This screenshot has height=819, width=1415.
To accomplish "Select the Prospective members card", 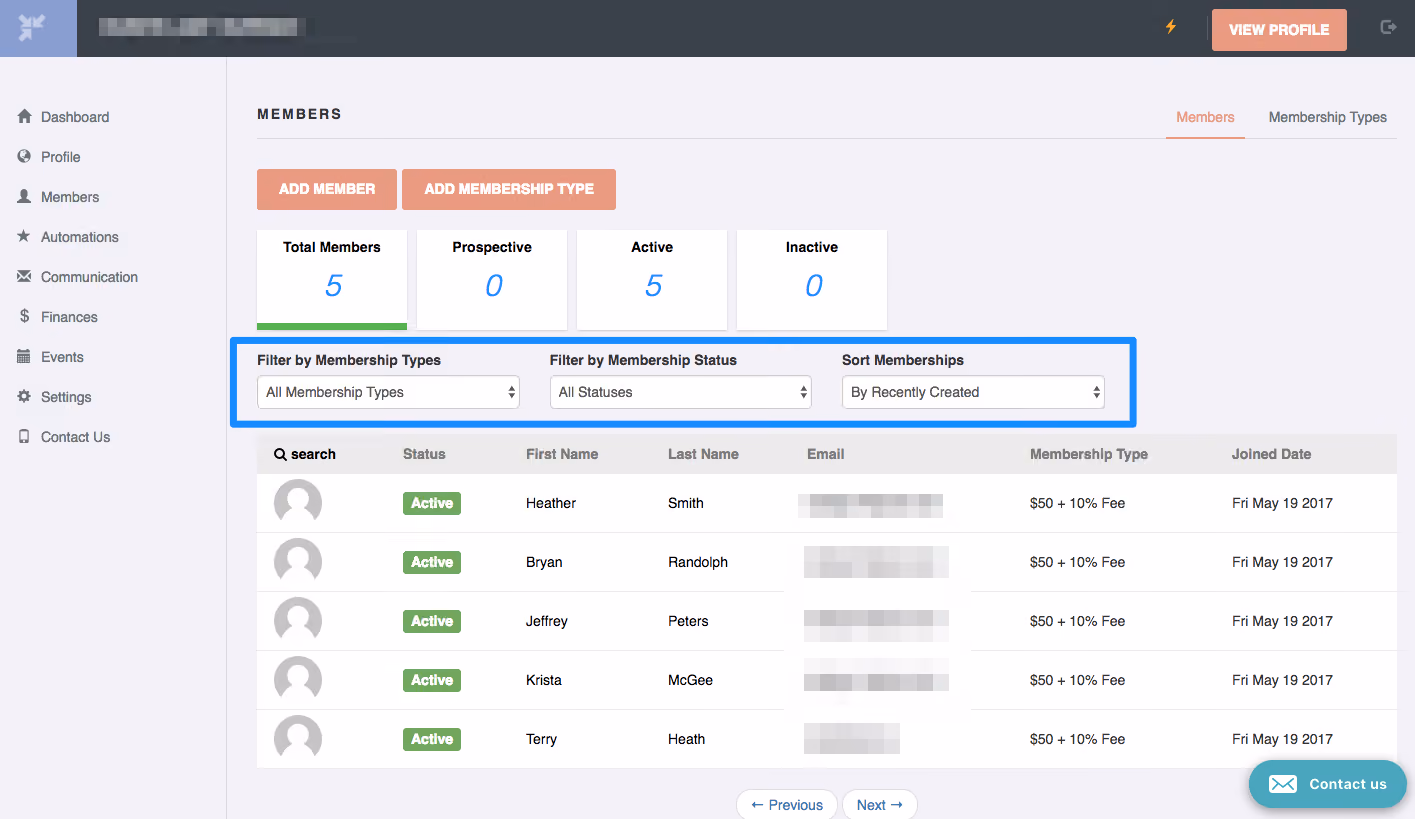I will [492, 279].
